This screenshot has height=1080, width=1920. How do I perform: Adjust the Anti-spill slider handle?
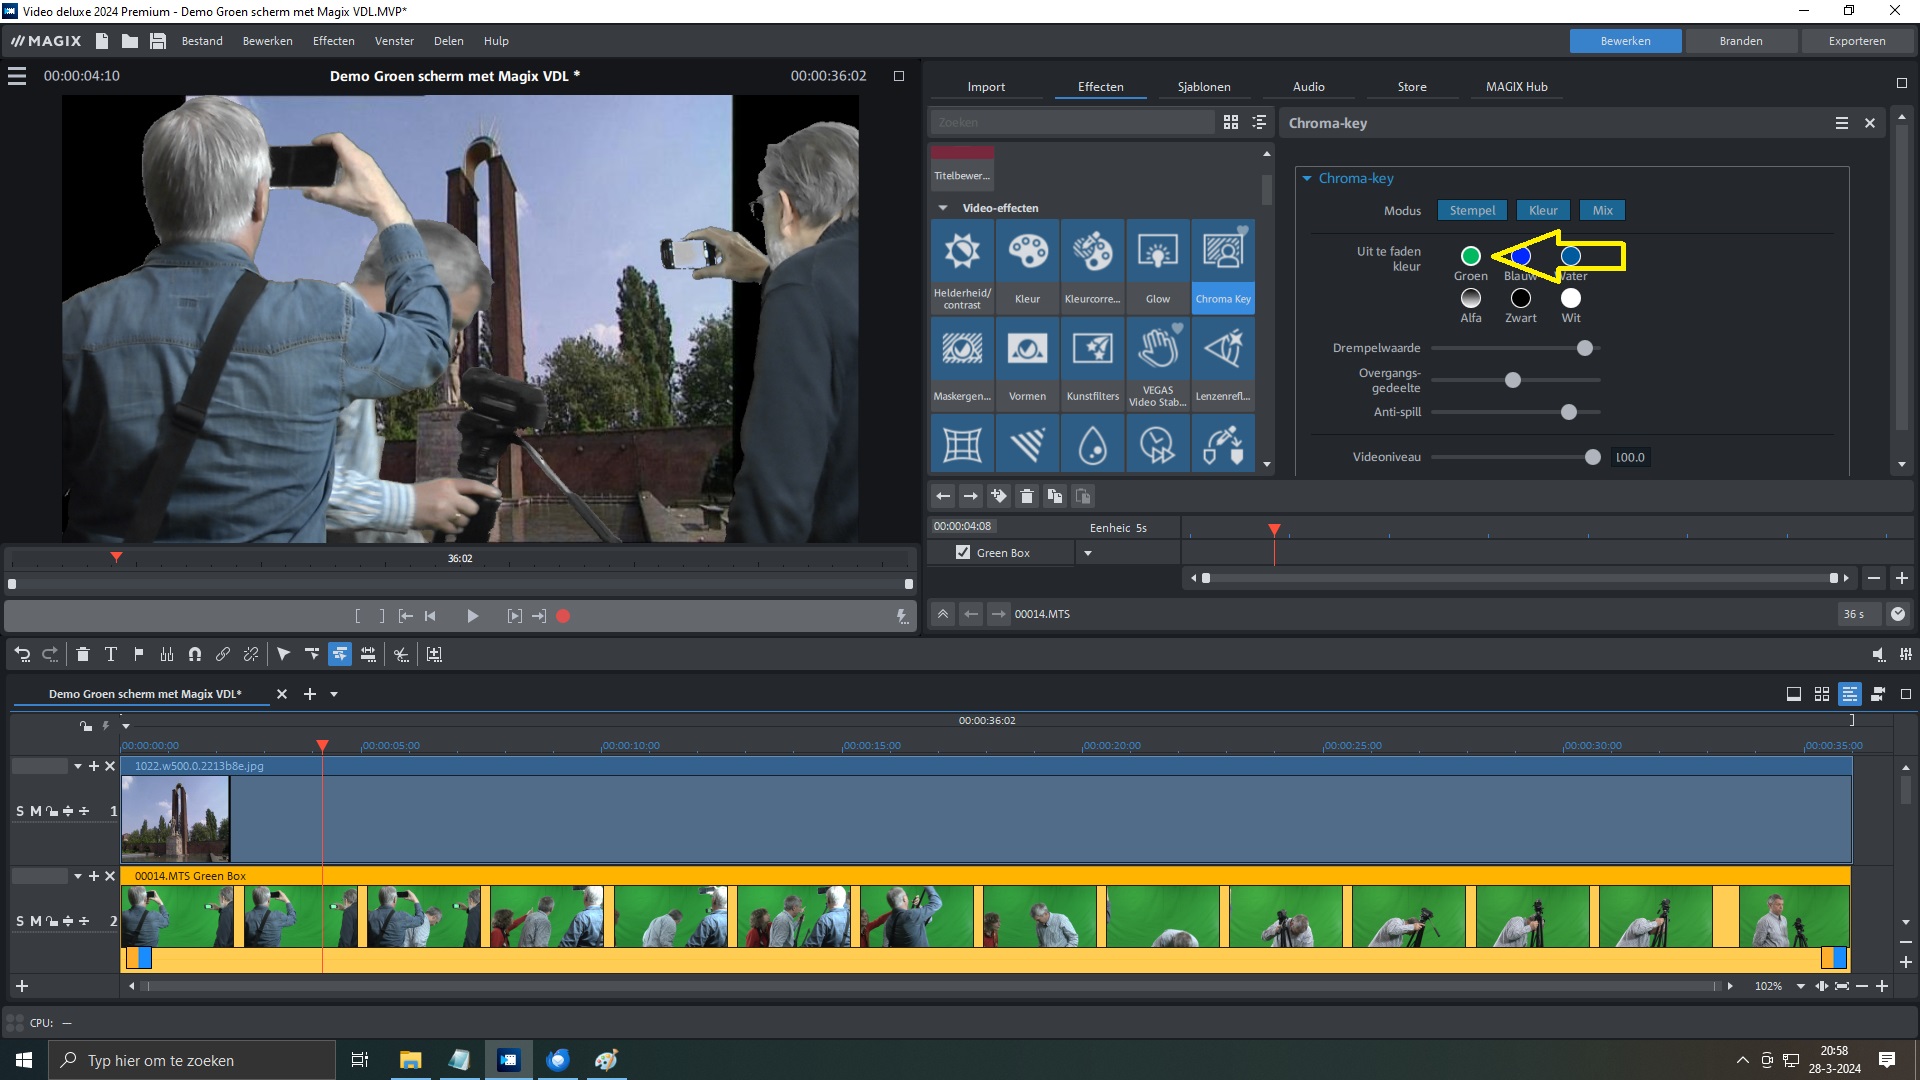coord(1569,412)
